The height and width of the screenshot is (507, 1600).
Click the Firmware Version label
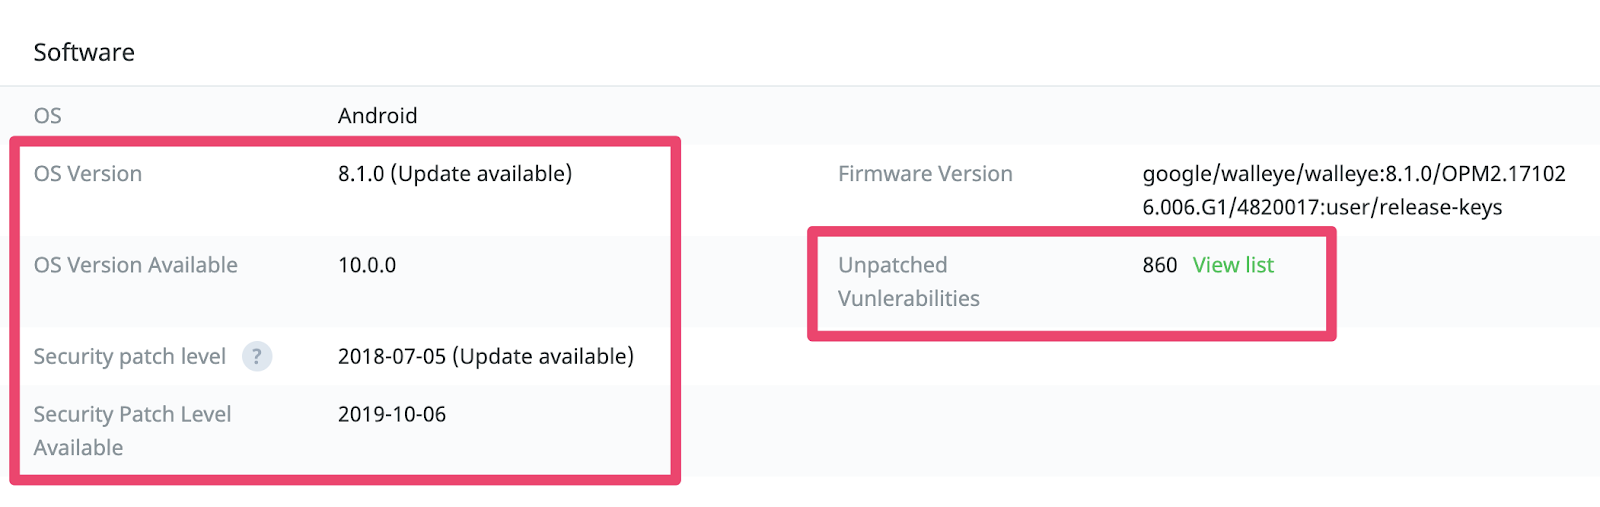click(925, 174)
